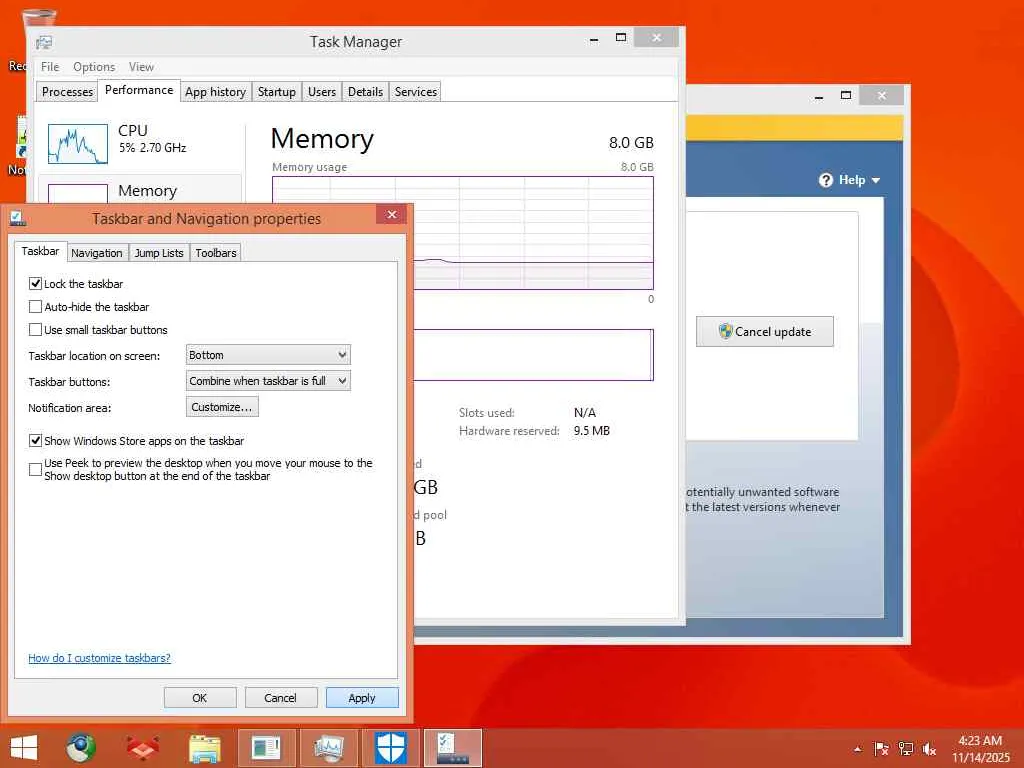This screenshot has height=768, width=1024.
Task: Open How do I customize taskbars link
Action: click(x=99, y=658)
